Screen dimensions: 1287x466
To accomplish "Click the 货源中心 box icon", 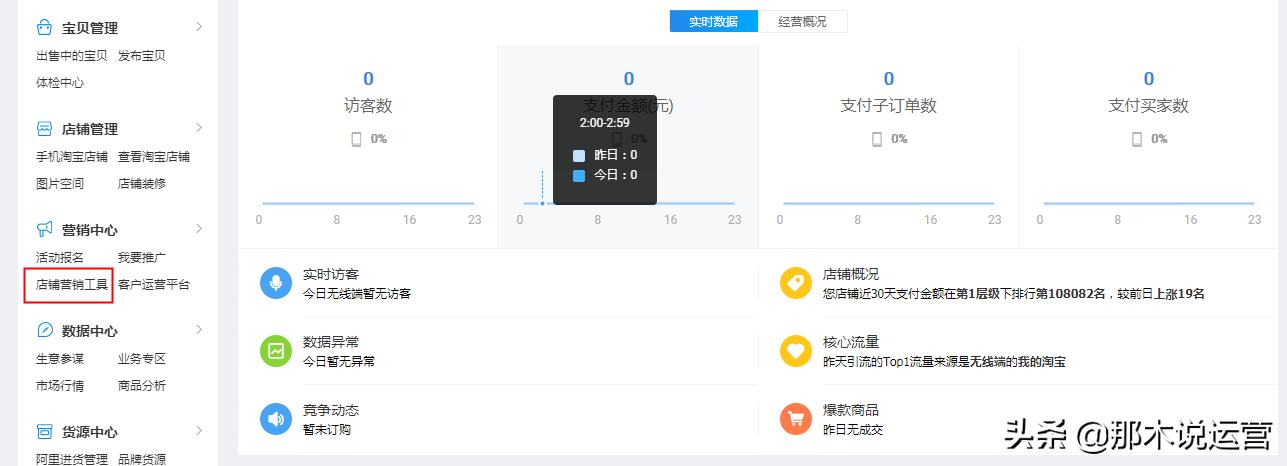I will (44, 432).
